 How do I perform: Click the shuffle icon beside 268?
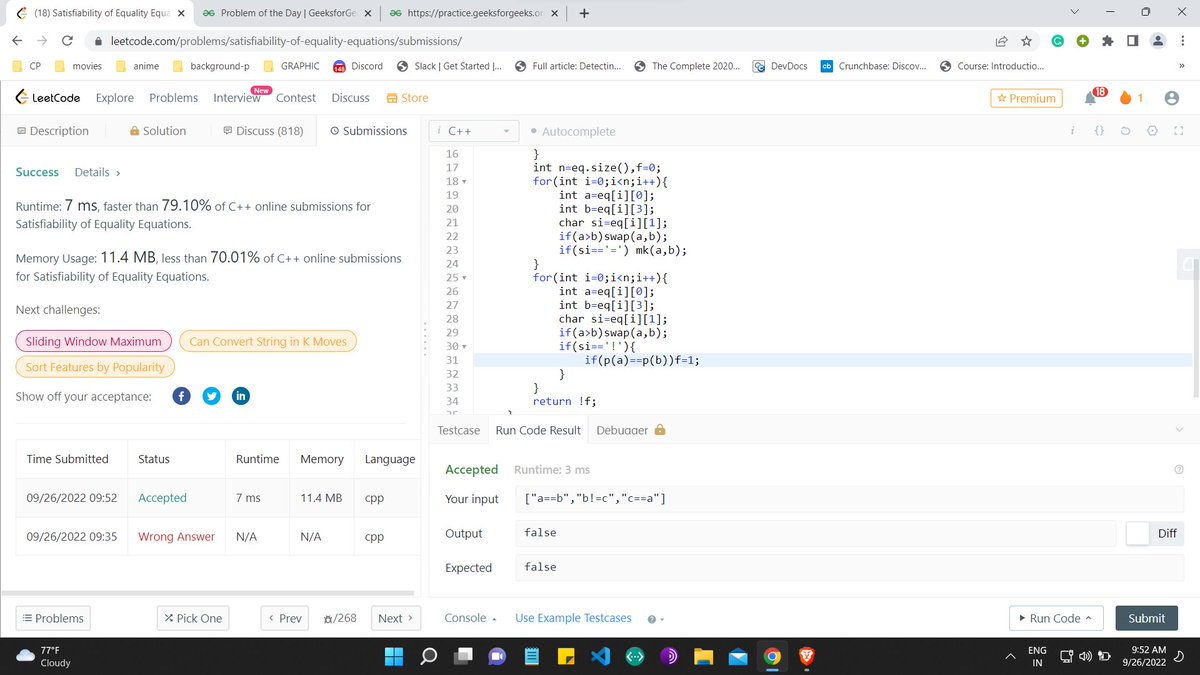point(330,618)
